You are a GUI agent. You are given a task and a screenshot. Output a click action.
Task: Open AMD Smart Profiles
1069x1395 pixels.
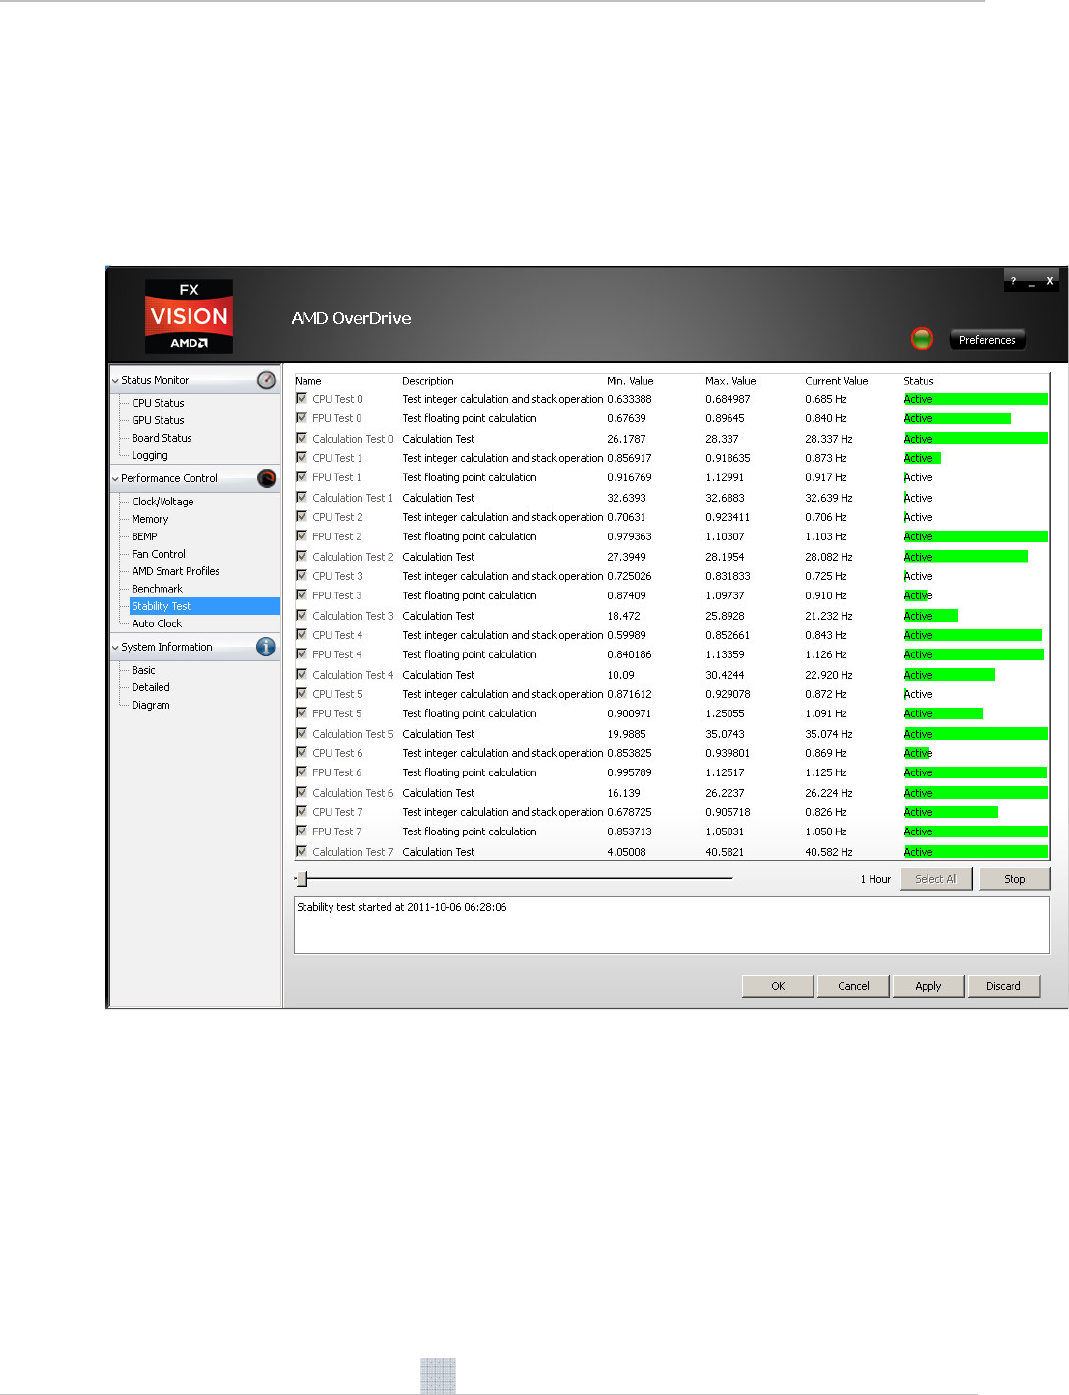(176, 571)
